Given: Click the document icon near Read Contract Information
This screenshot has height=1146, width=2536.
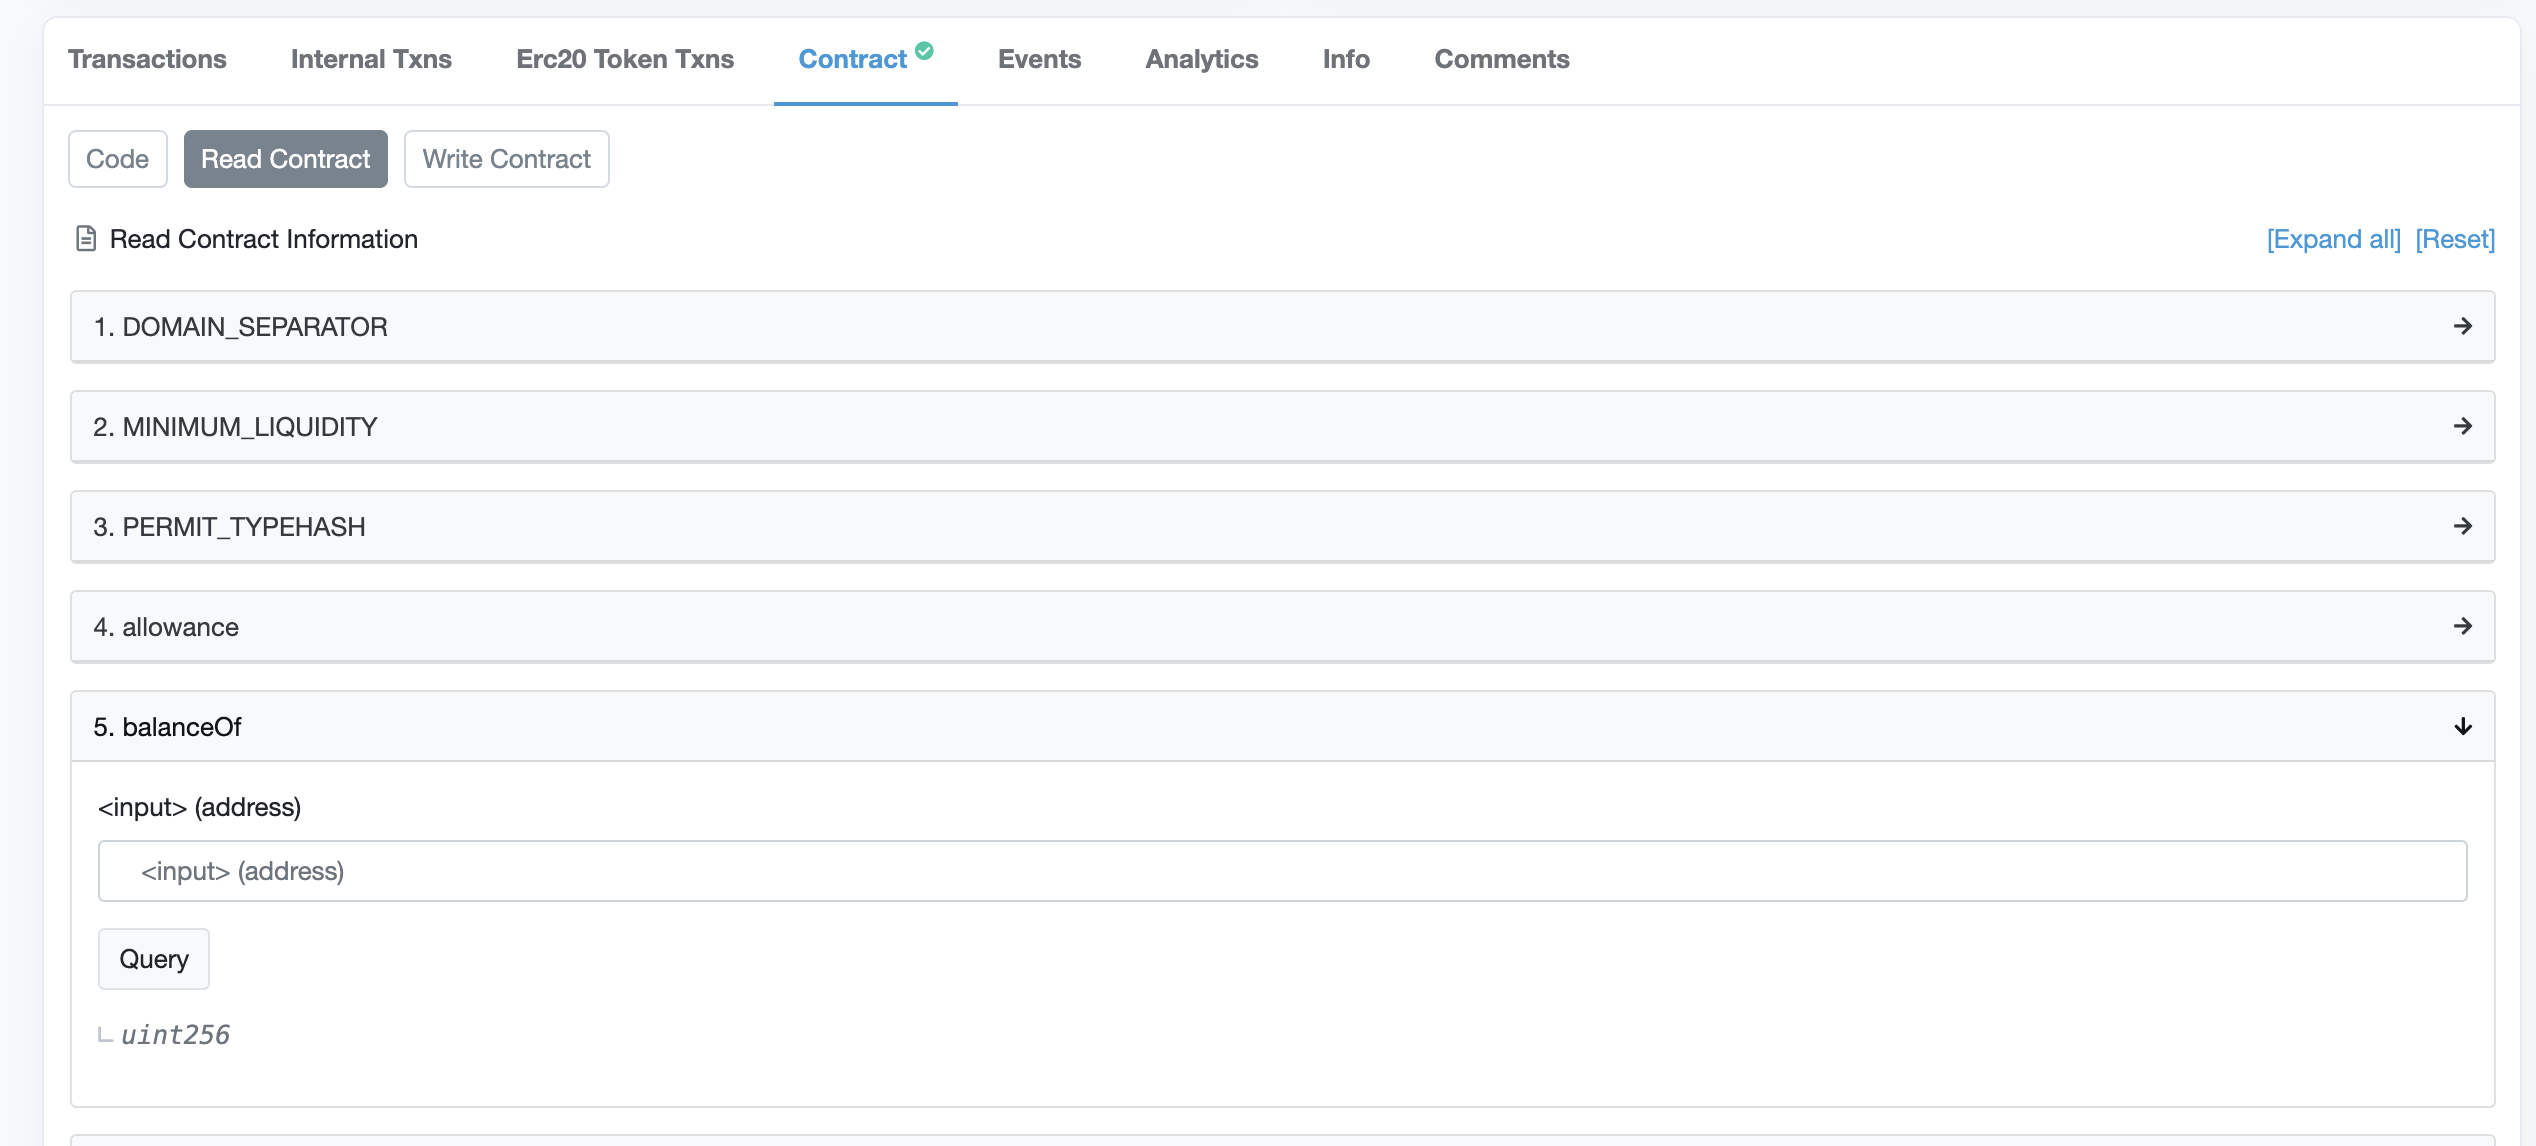Looking at the screenshot, I should (86, 239).
